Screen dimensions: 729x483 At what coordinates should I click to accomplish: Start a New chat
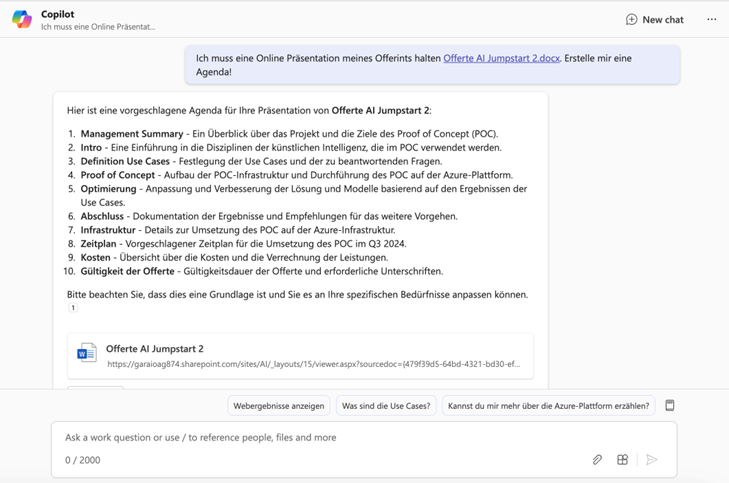click(655, 20)
